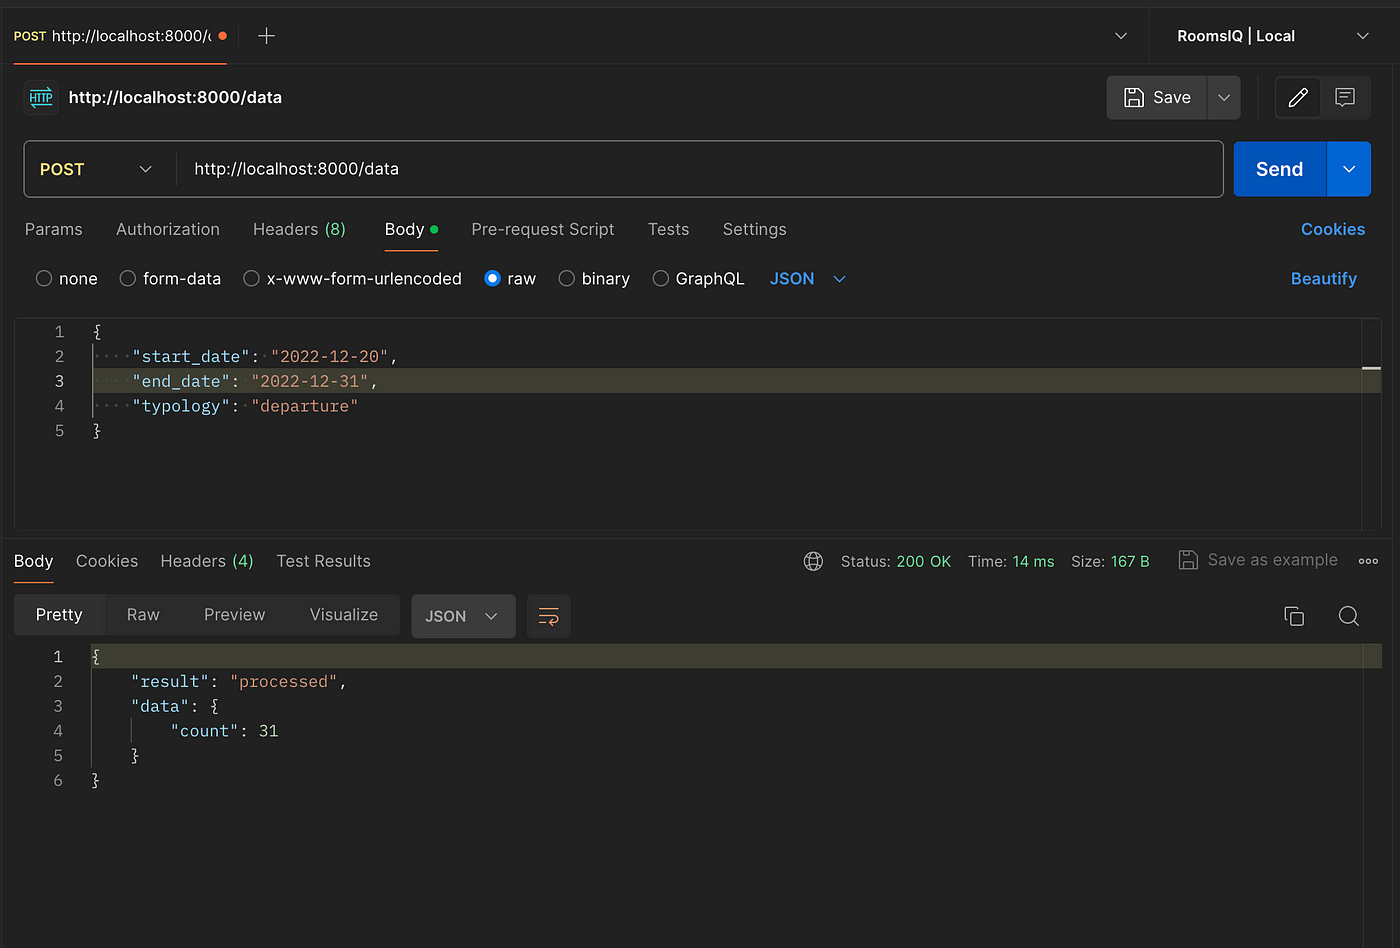Image resolution: width=1400 pixels, height=948 pixels.
Task: Switch response view to Preview
Action: [x=235, y=615]
